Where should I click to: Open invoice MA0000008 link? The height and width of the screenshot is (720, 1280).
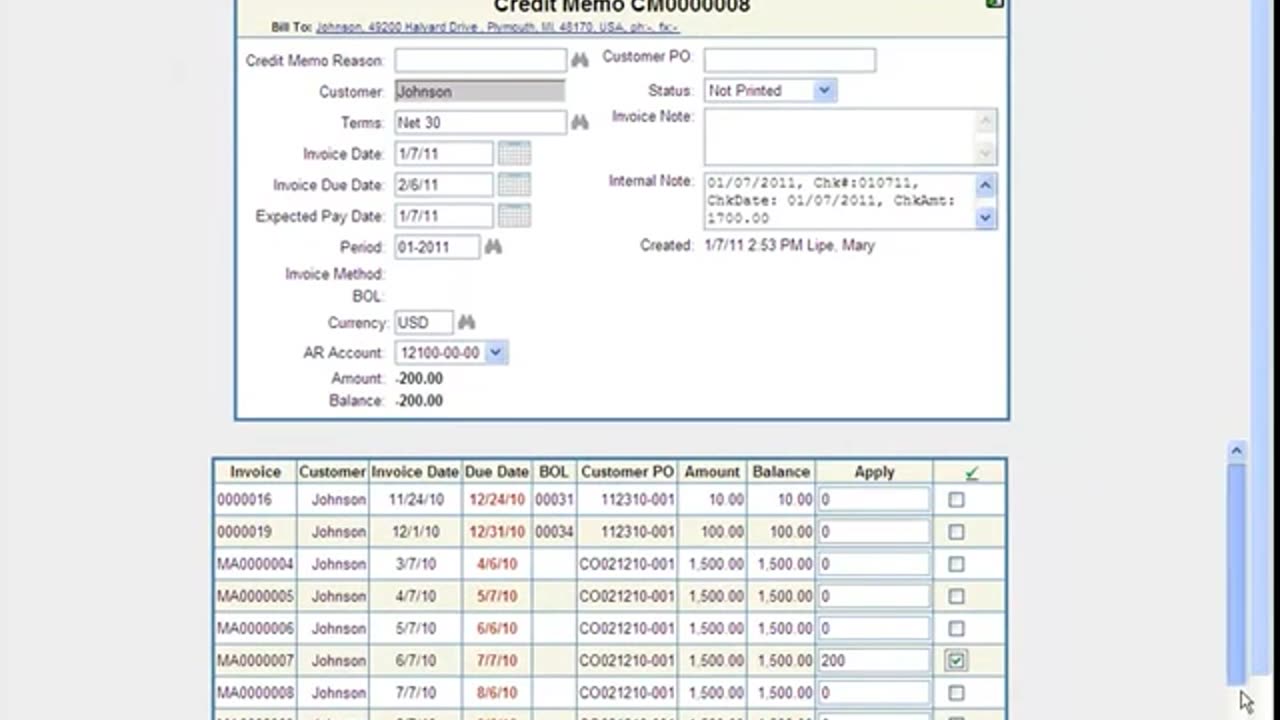[255, 692]
